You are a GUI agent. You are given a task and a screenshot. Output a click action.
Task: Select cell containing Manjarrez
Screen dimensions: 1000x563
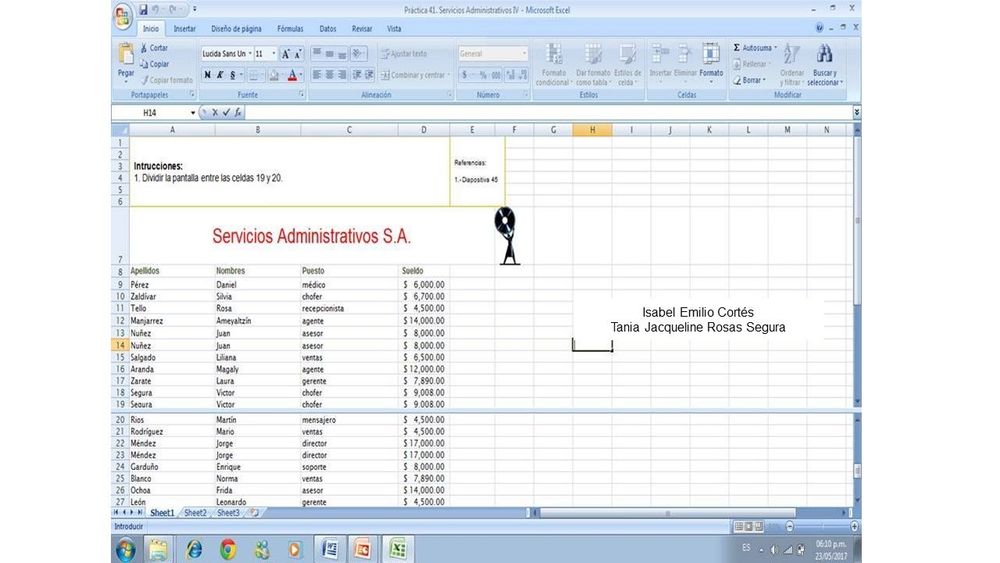click(150, 321)
